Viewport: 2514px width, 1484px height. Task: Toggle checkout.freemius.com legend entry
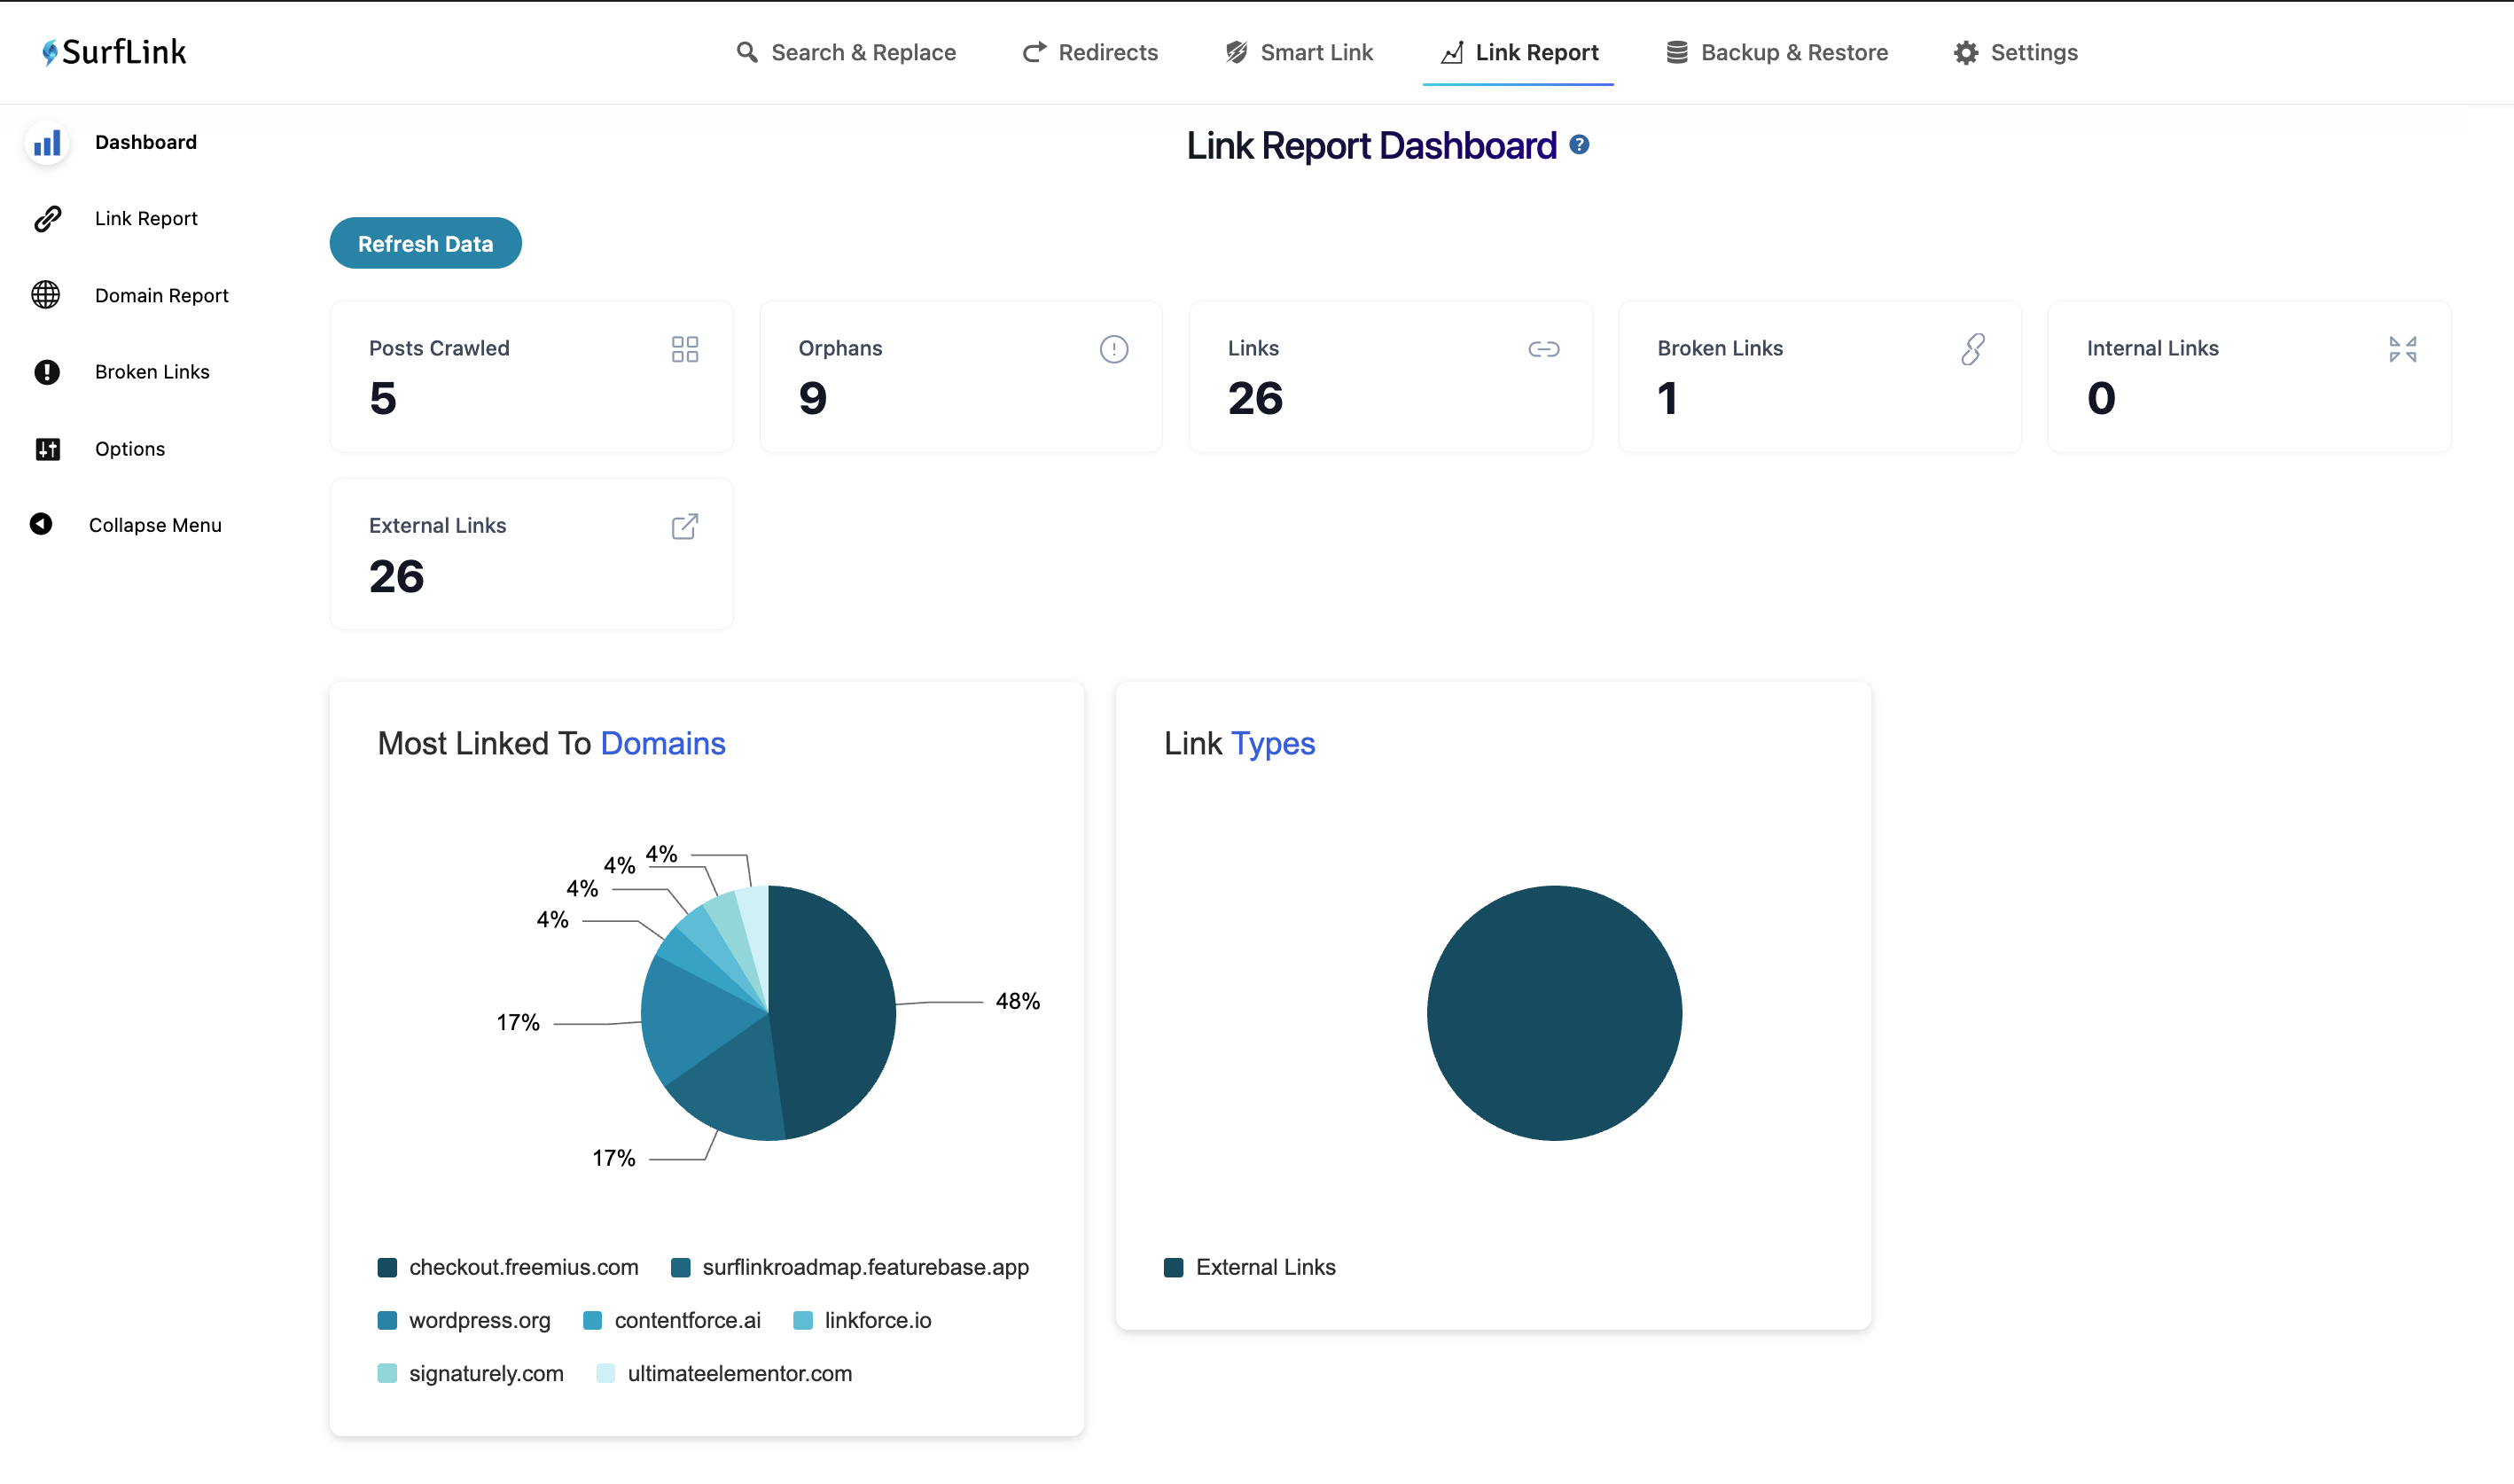(x=507, y=1267)
